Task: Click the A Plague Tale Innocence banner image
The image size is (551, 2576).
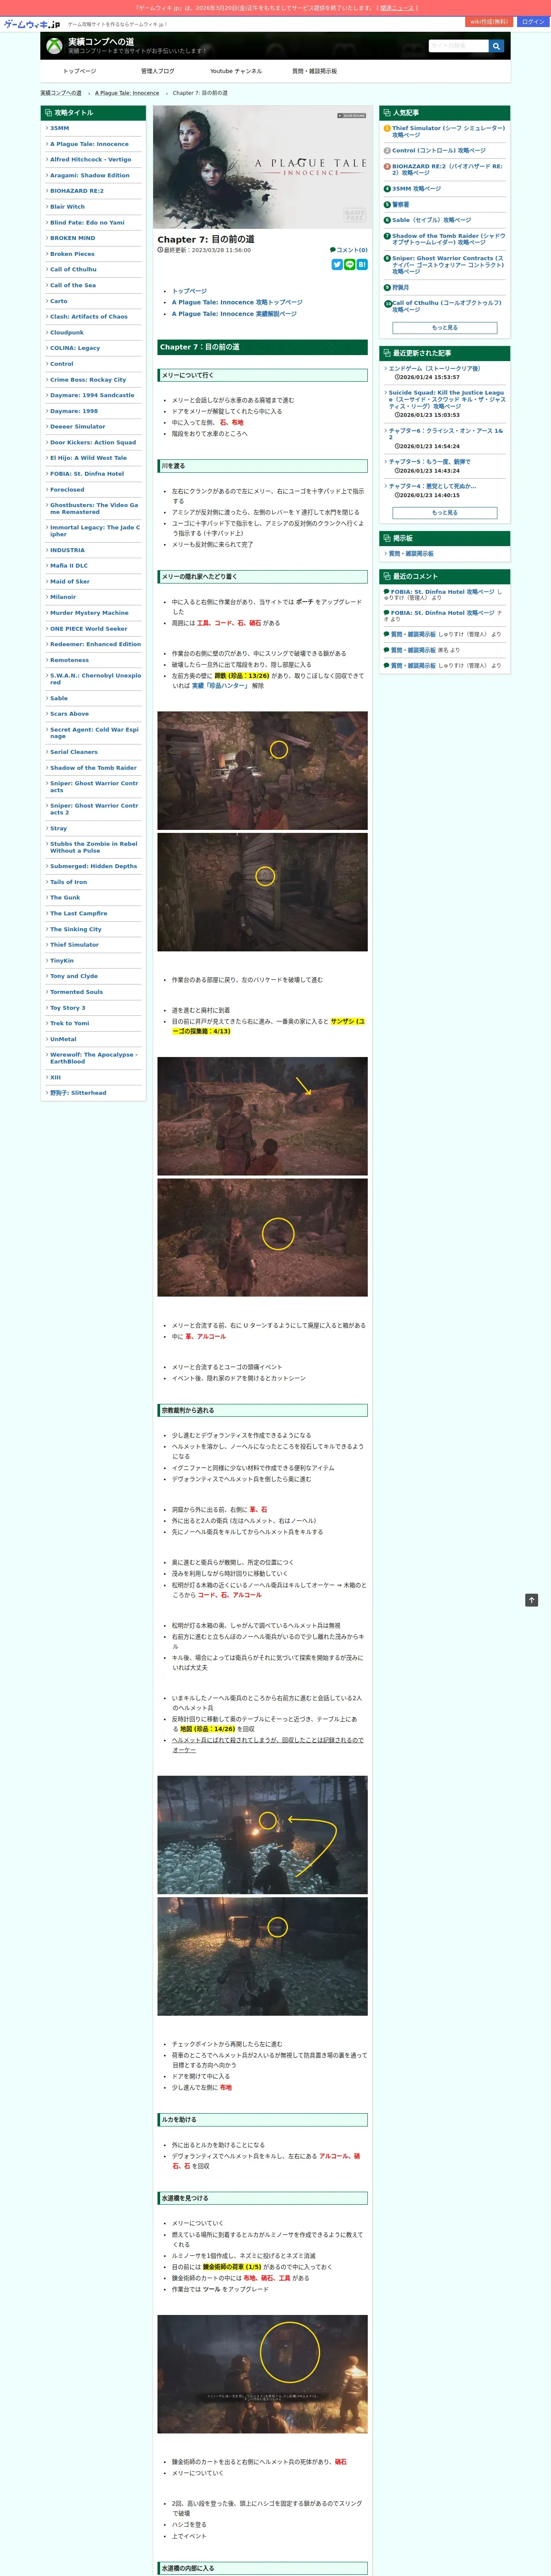Action: (x=262, y=167)
